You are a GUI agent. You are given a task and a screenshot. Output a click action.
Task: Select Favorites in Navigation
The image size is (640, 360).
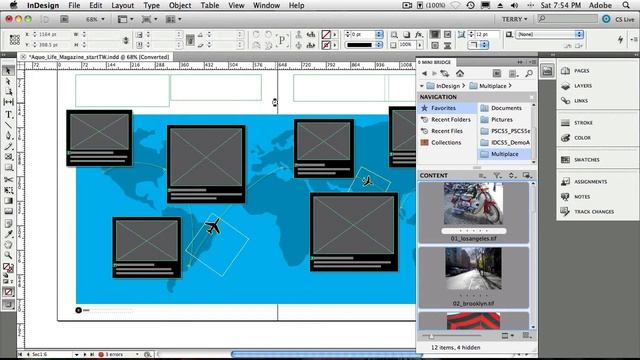pos(447,108)
